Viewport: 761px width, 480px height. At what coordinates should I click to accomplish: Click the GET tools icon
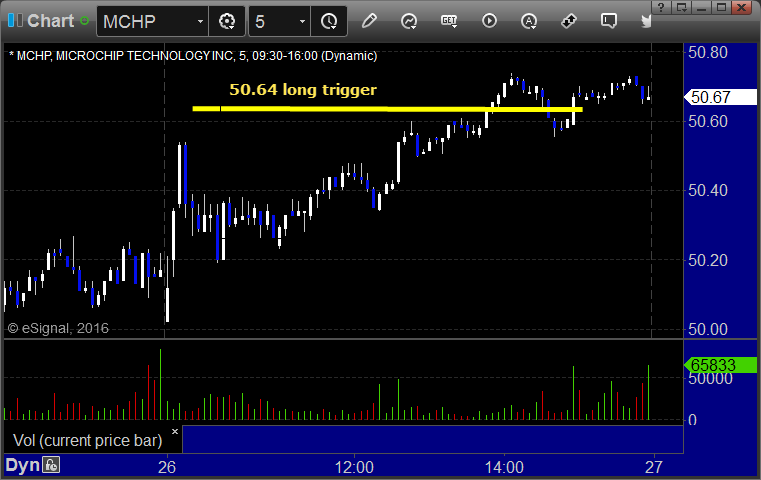[x=449, y=21]
